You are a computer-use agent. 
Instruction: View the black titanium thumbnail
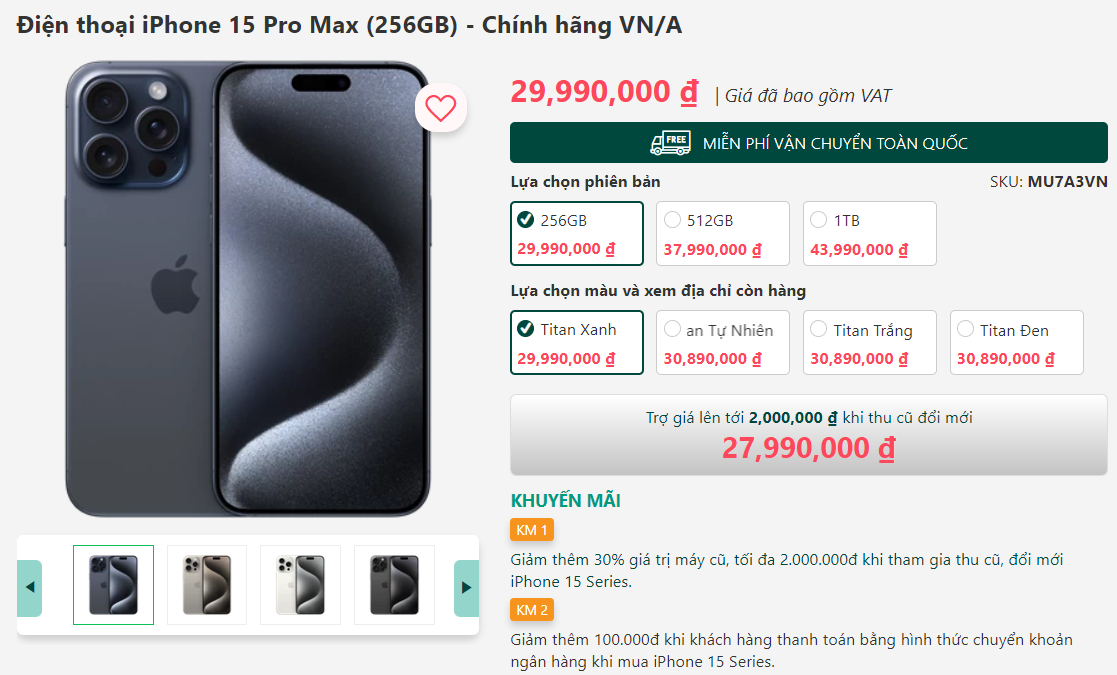394,585
